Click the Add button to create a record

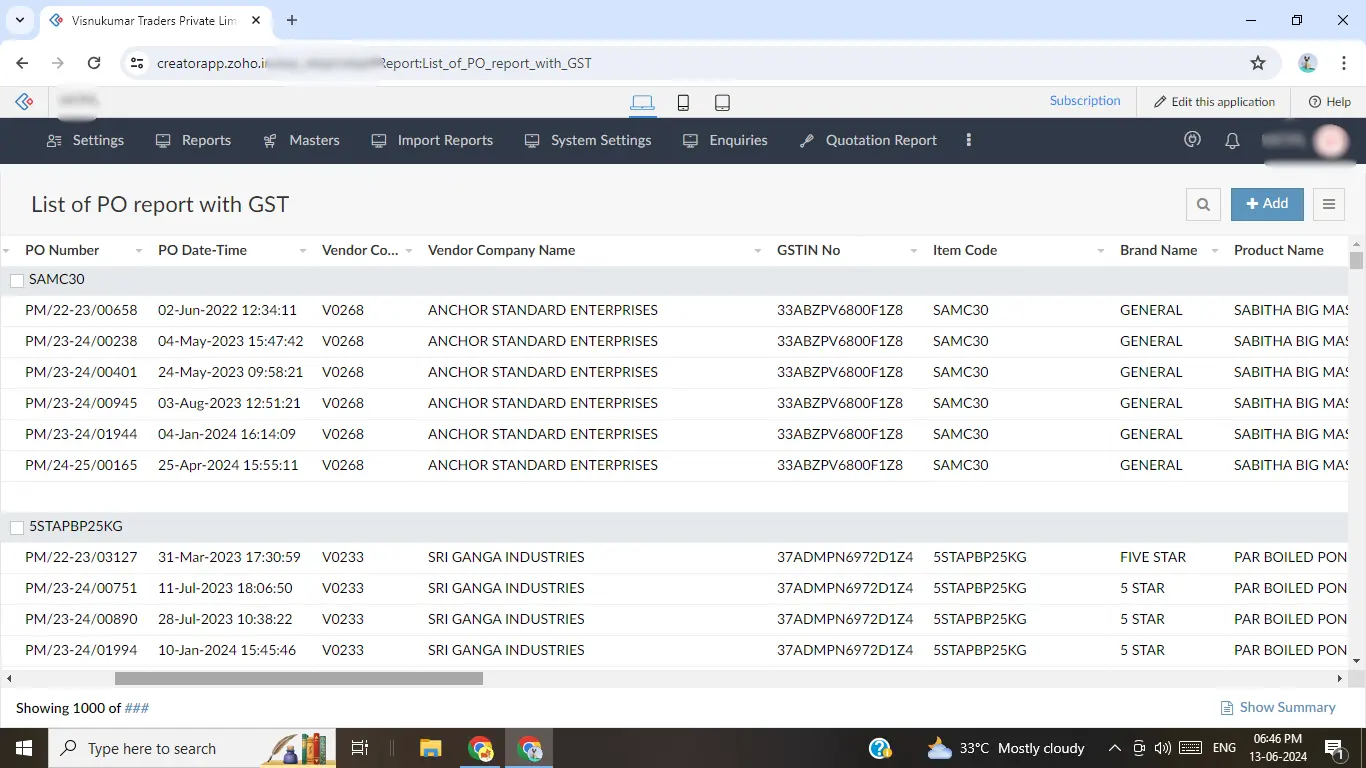point(1266,204)
